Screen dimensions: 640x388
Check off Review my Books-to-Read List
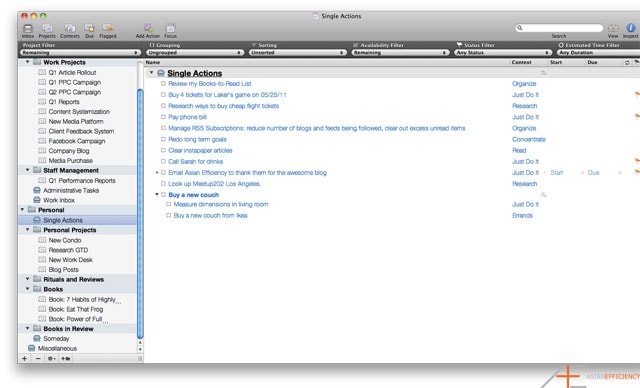pos(163,83)
